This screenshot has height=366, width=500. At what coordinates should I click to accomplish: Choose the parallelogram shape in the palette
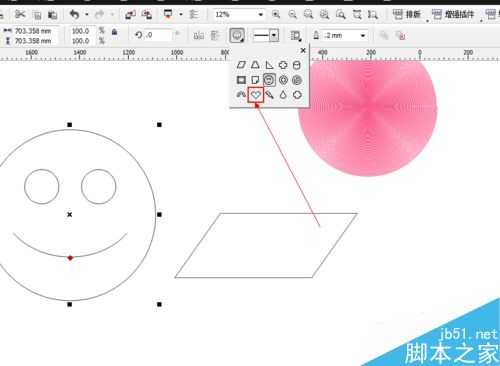(x=241, y=65)
